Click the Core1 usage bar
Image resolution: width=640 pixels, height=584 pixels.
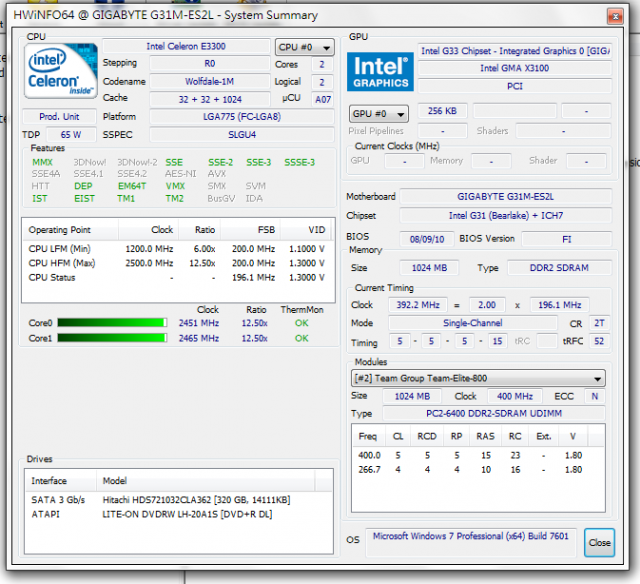112,338
